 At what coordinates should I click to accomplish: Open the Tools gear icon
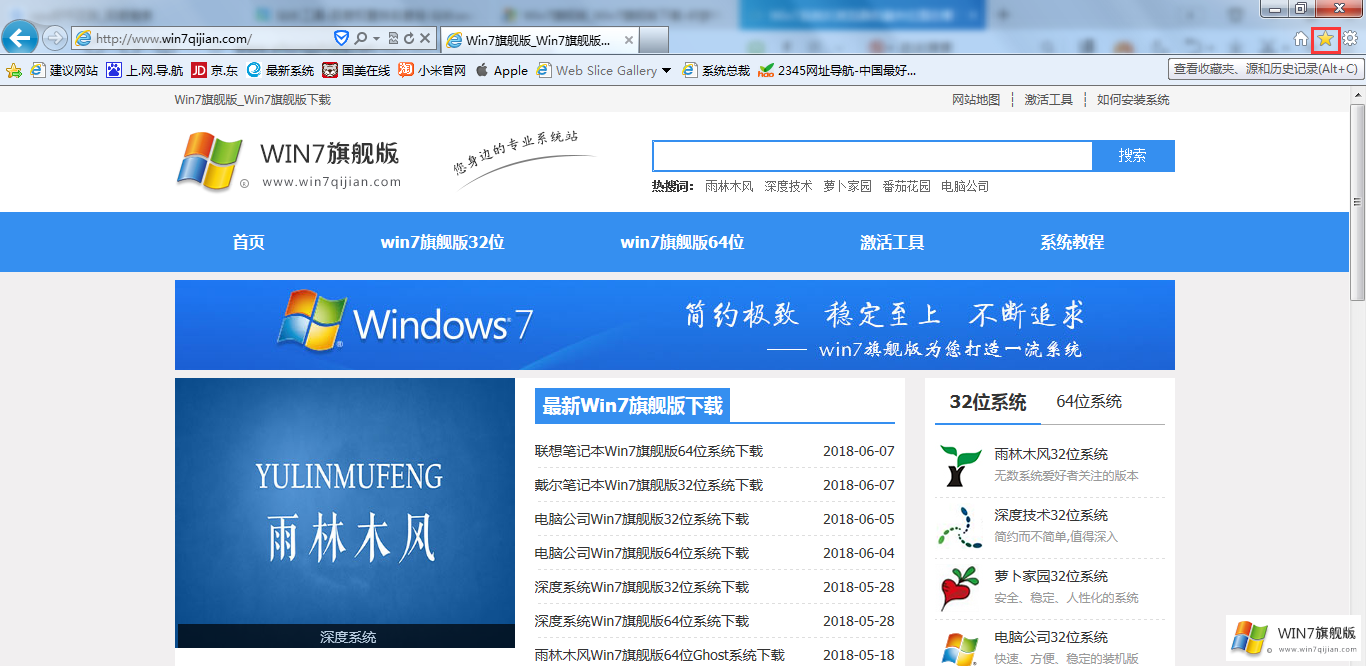coord(1350,39)
